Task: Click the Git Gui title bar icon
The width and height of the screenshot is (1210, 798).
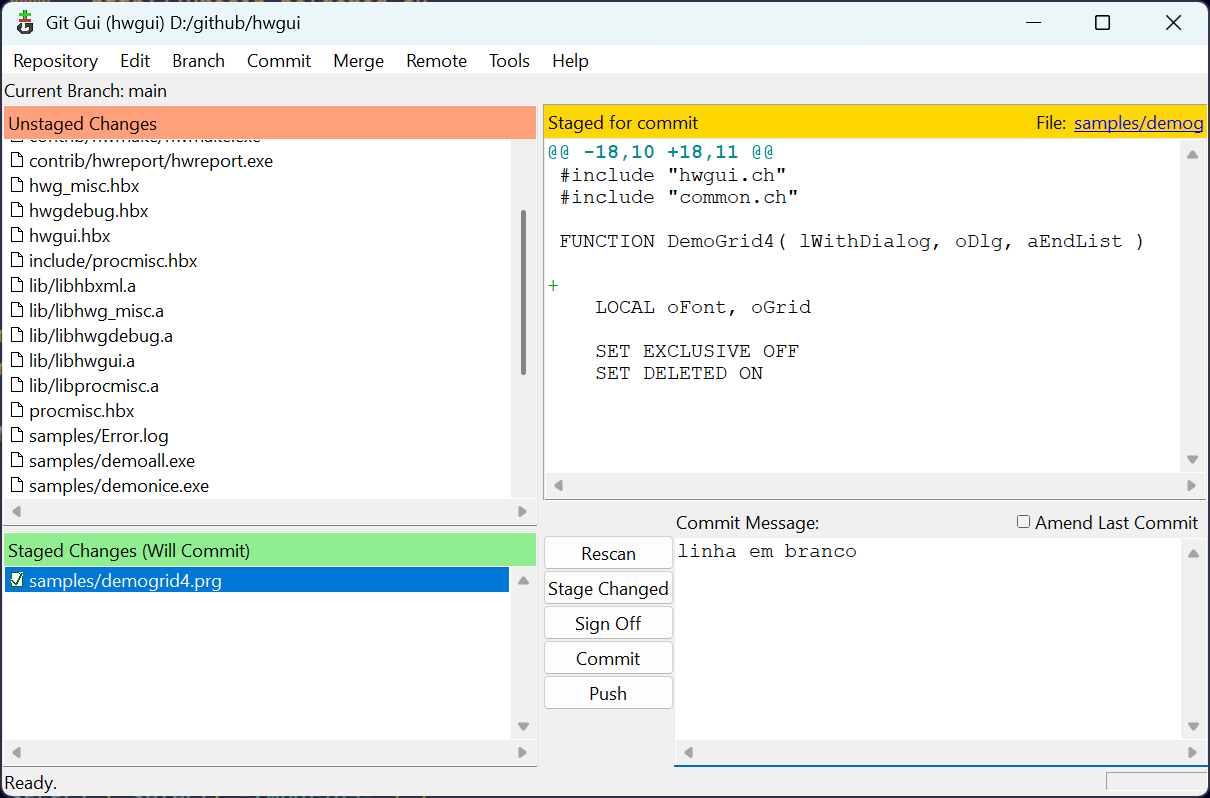Action: 25,22
